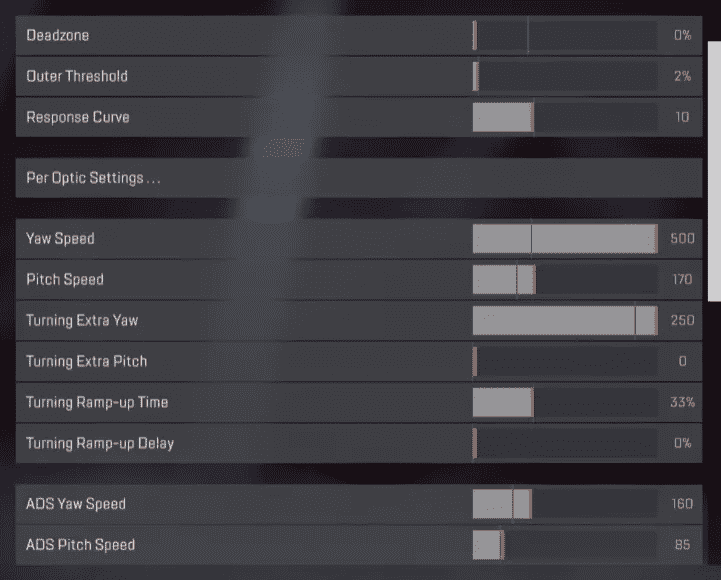This screenshot has height=580, width=721.
Task: Click the ADS Pitch Speed slider
Action: [565, 545]
